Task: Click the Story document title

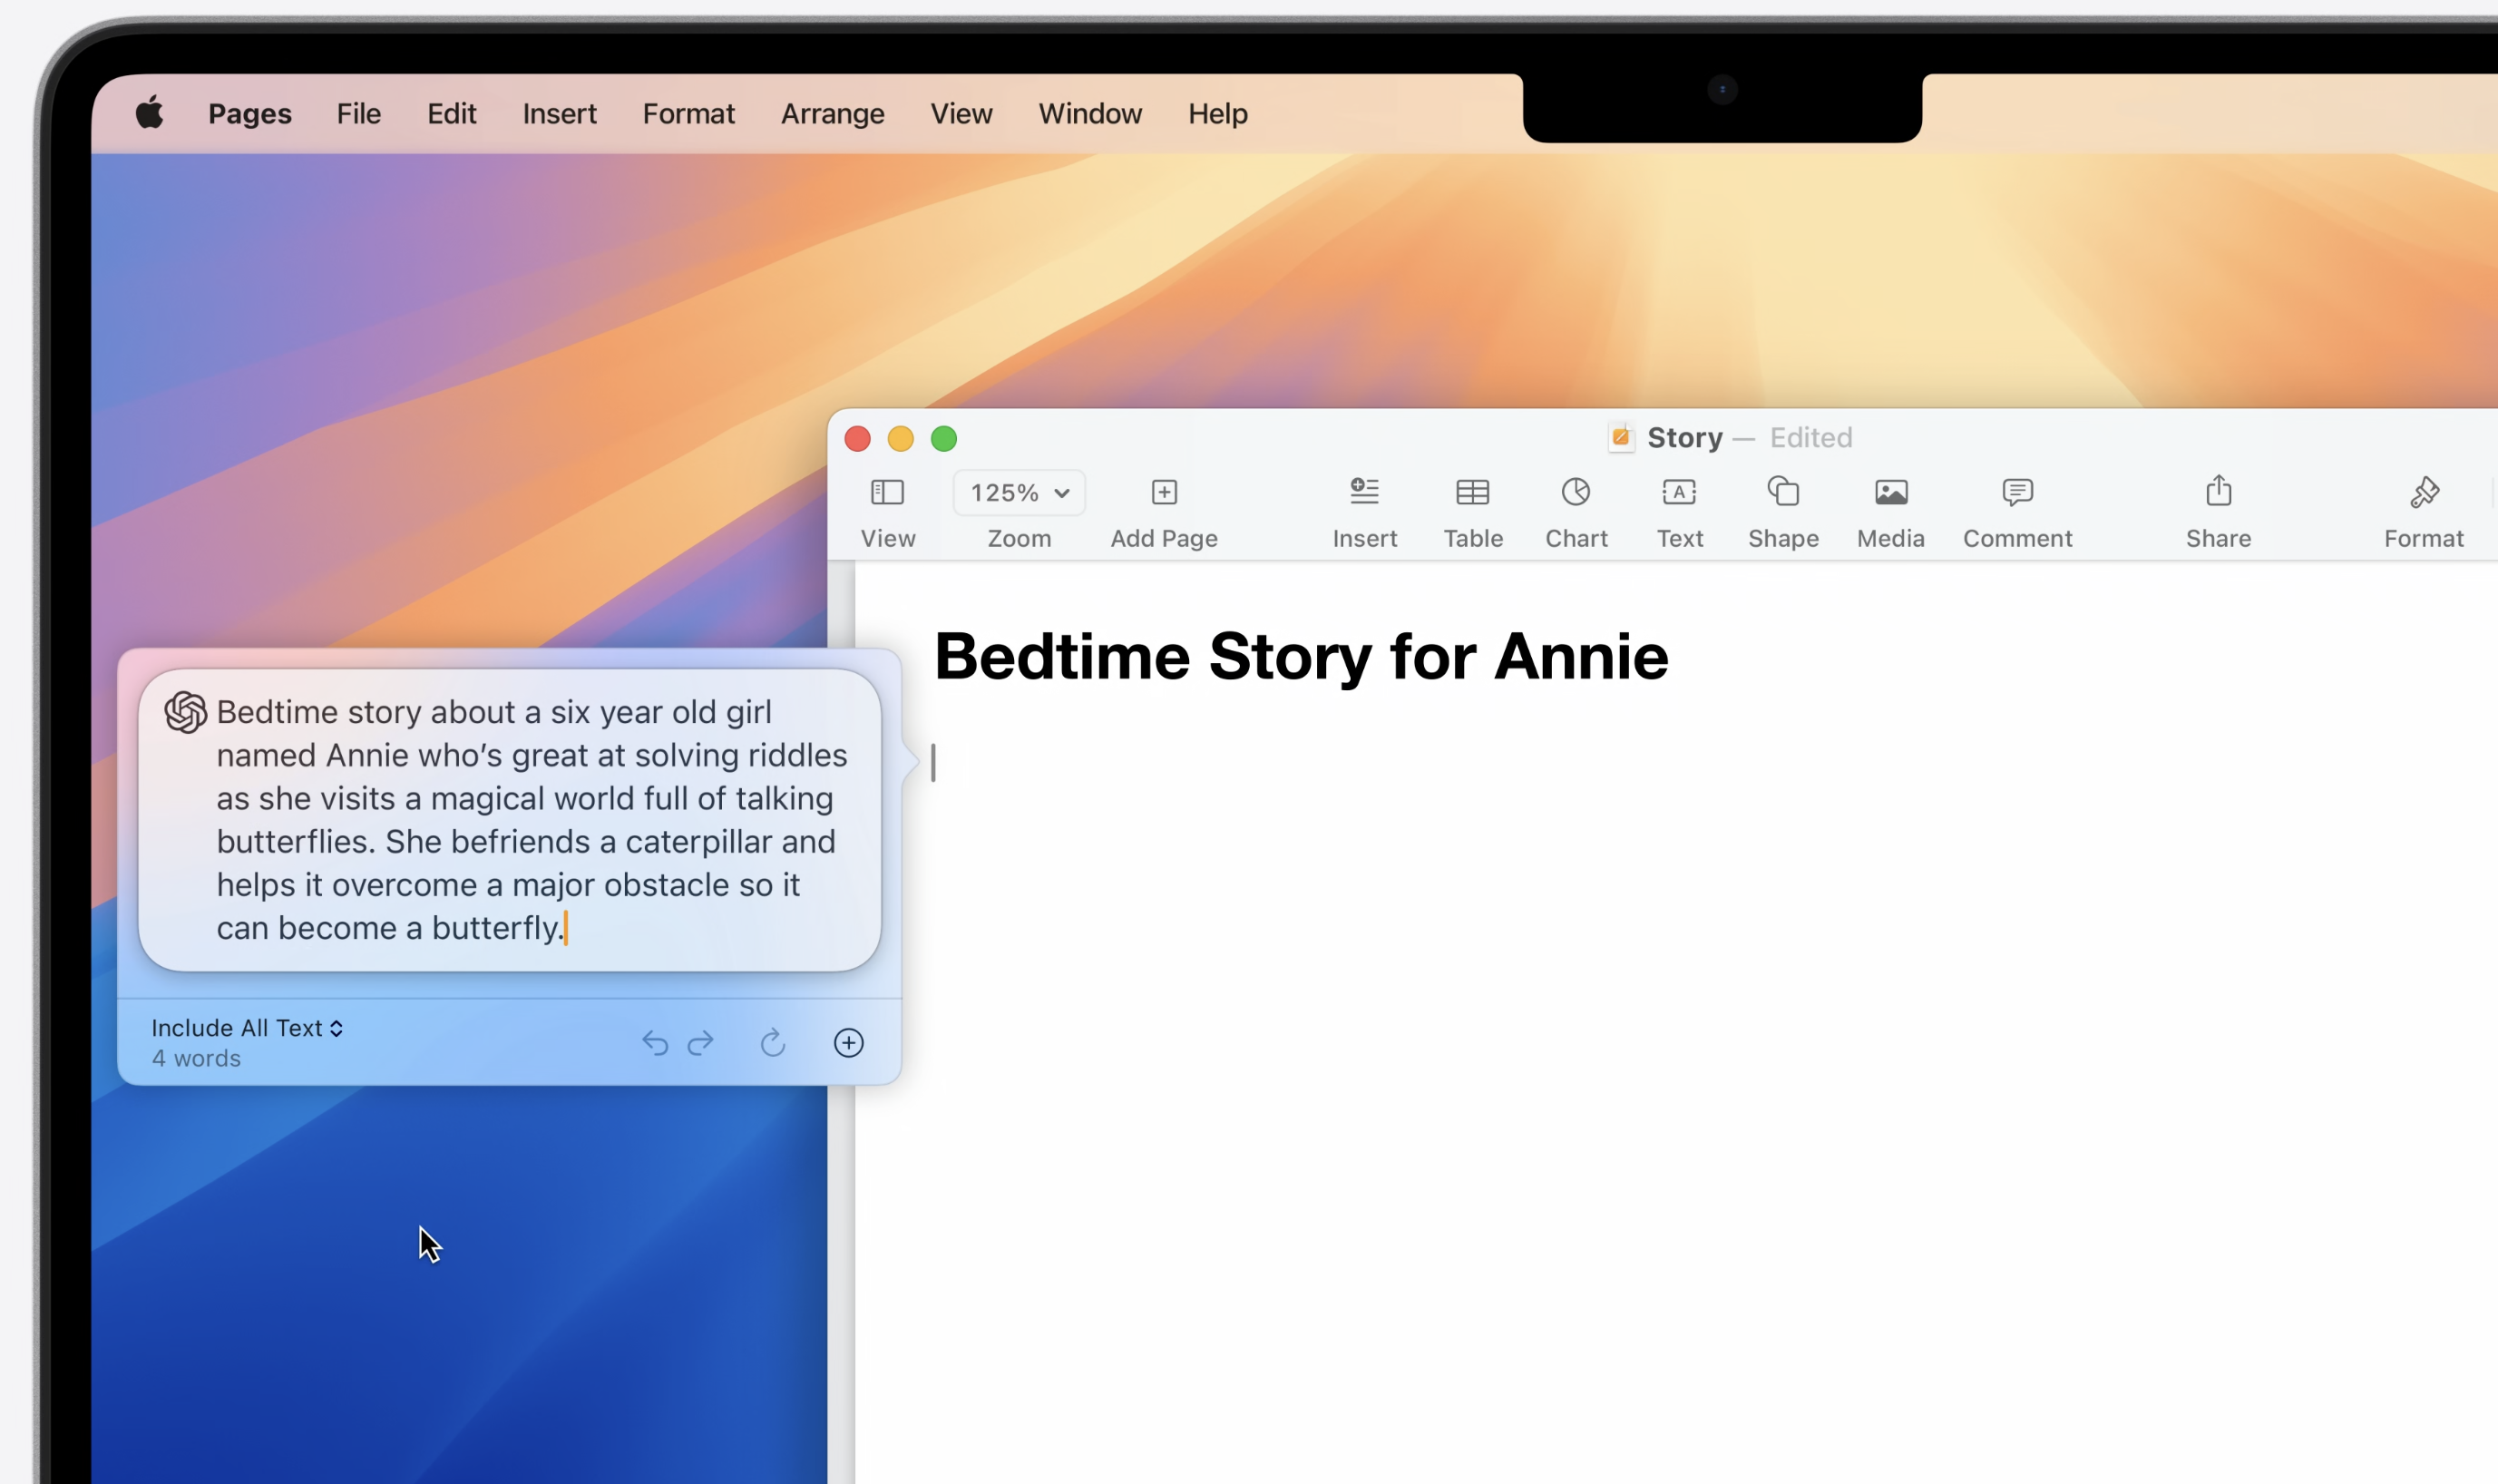Action: [x=1684, y=438]
